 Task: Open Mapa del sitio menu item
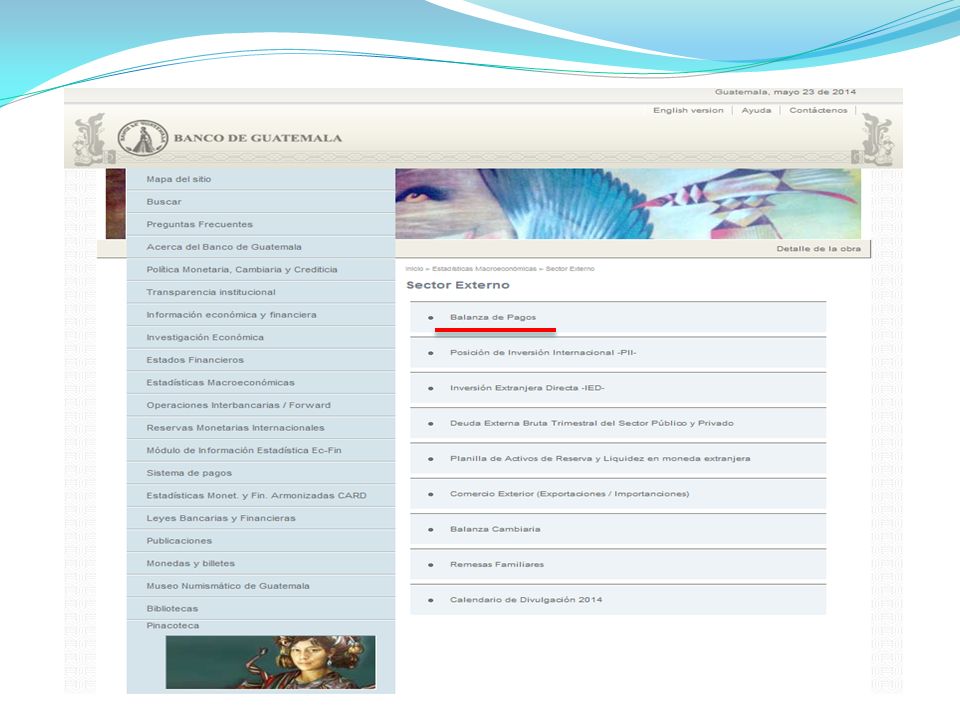(261, 179)
